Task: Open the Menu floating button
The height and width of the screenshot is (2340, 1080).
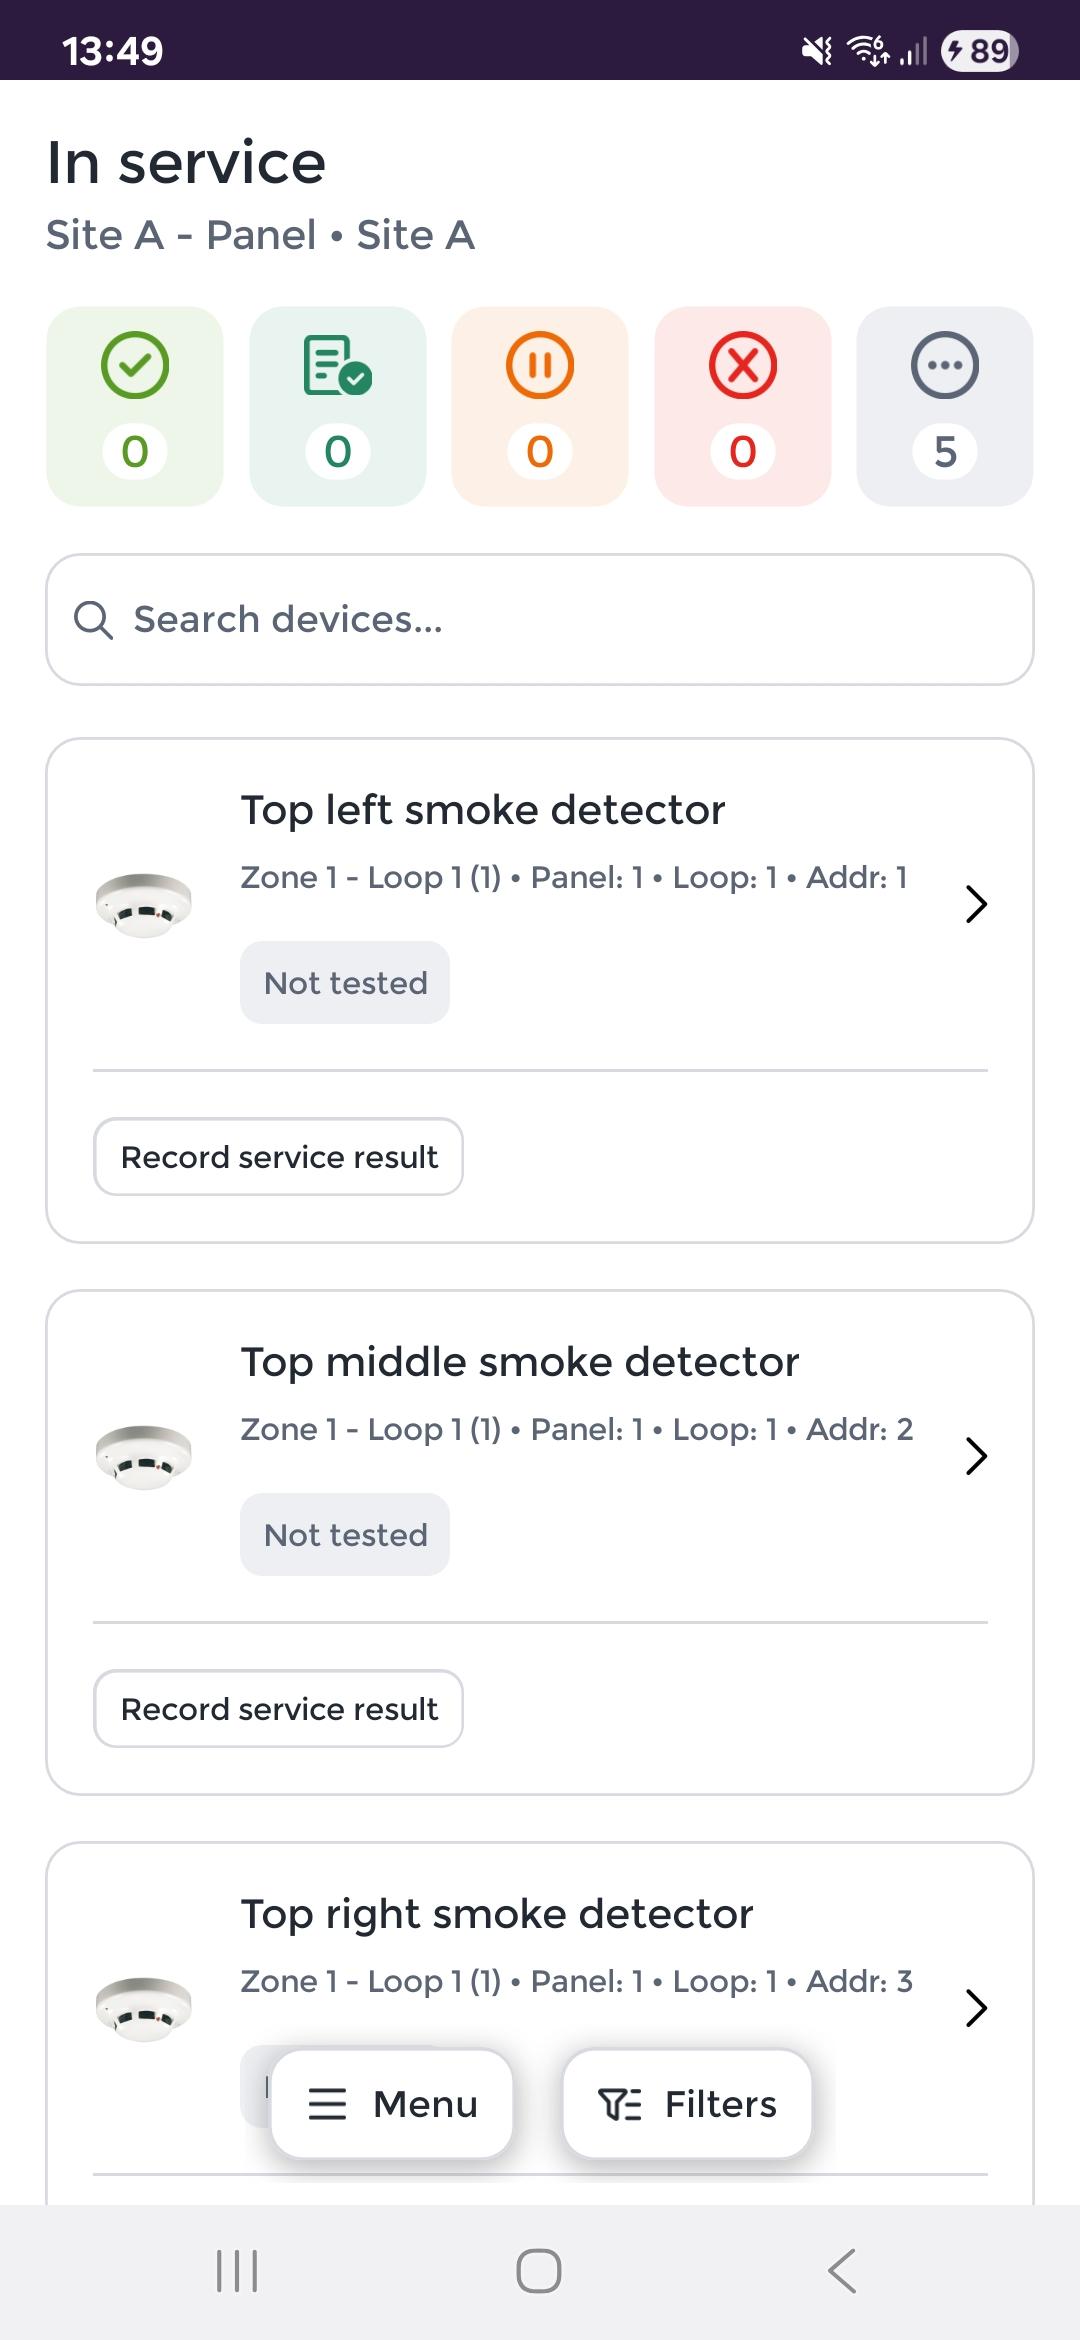Action: 392,2104
